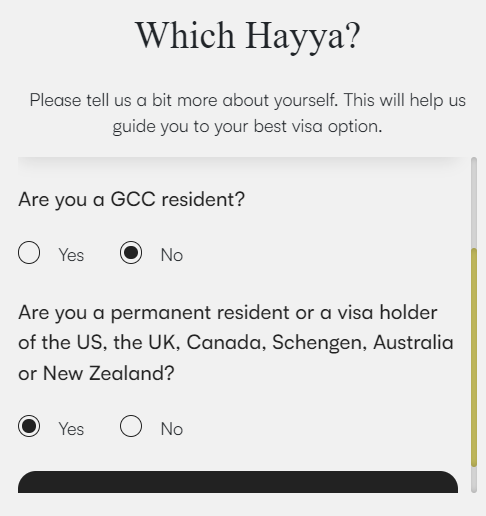This screenshot has width=486, height=516.
Task: Click the Yes label under visa holder question
Action: click(x=71, y=429)
